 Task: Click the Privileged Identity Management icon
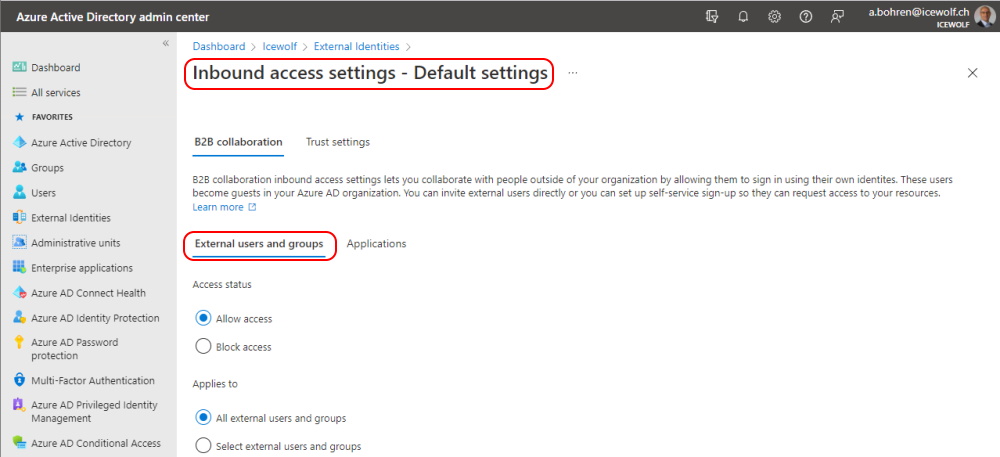[19, 405]
